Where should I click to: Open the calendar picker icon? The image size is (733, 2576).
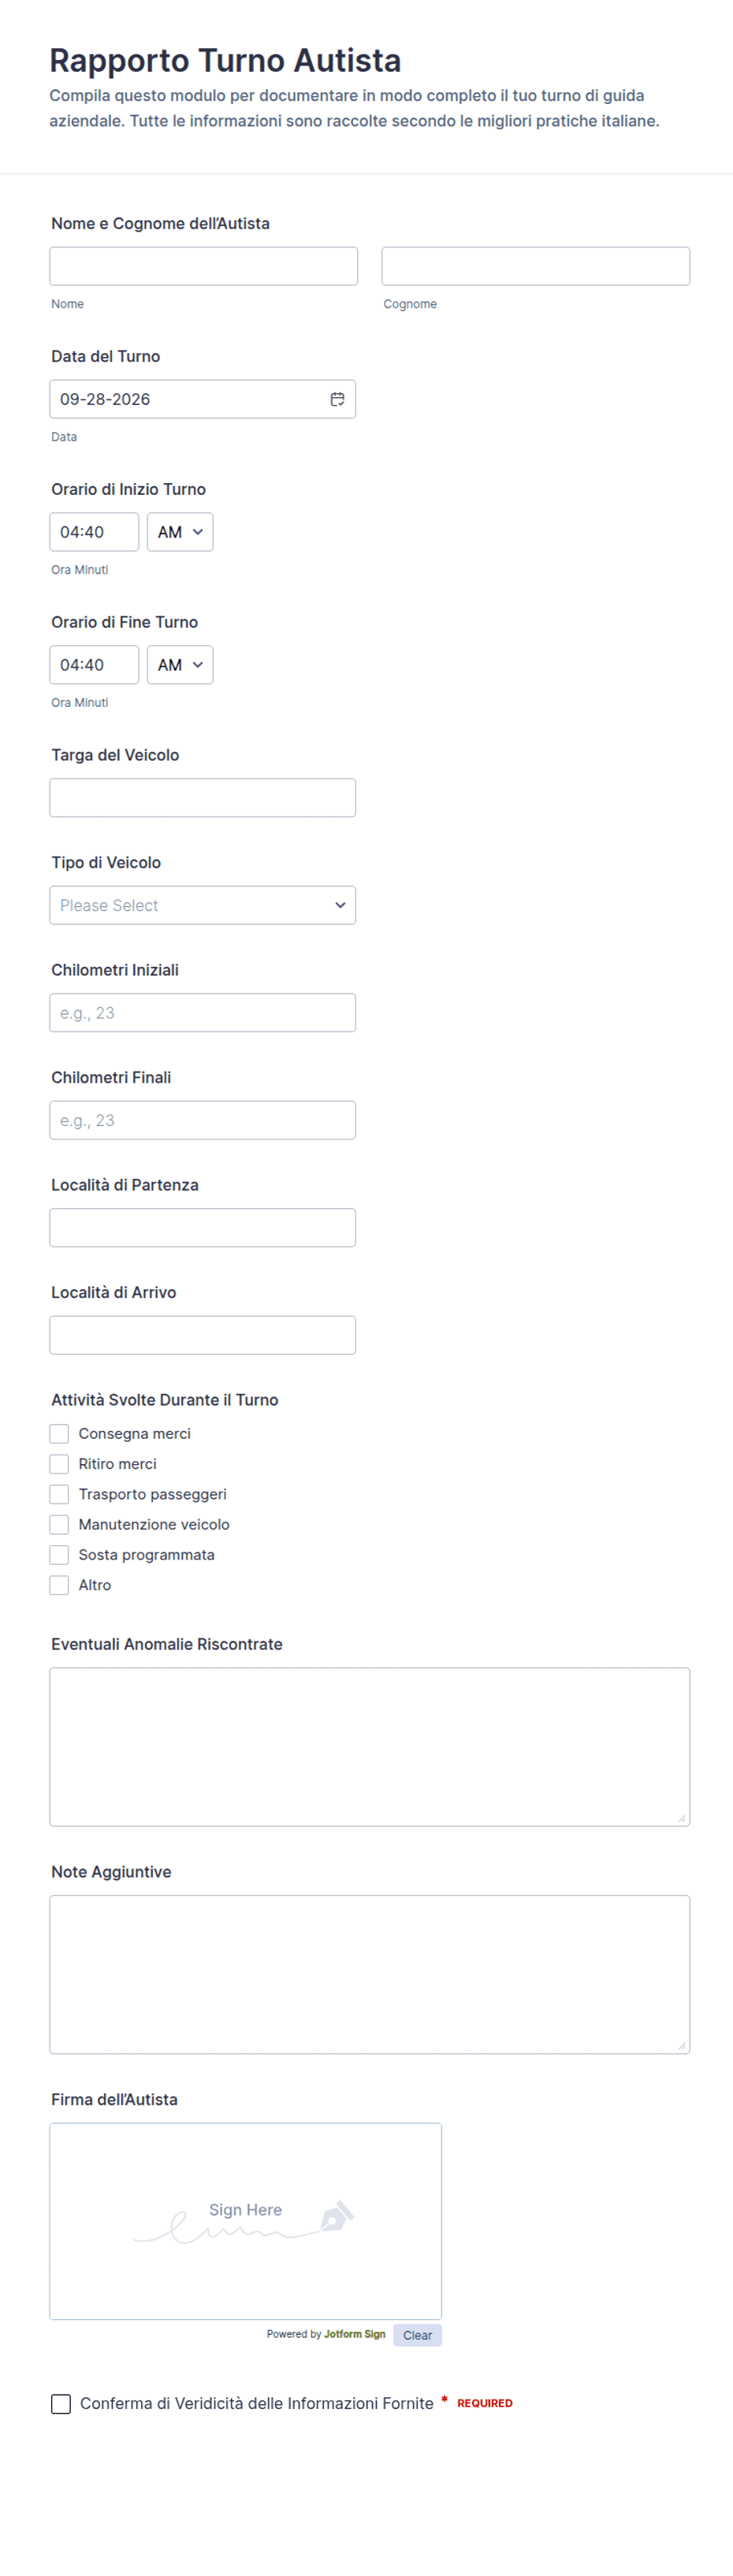coord(337,399)
